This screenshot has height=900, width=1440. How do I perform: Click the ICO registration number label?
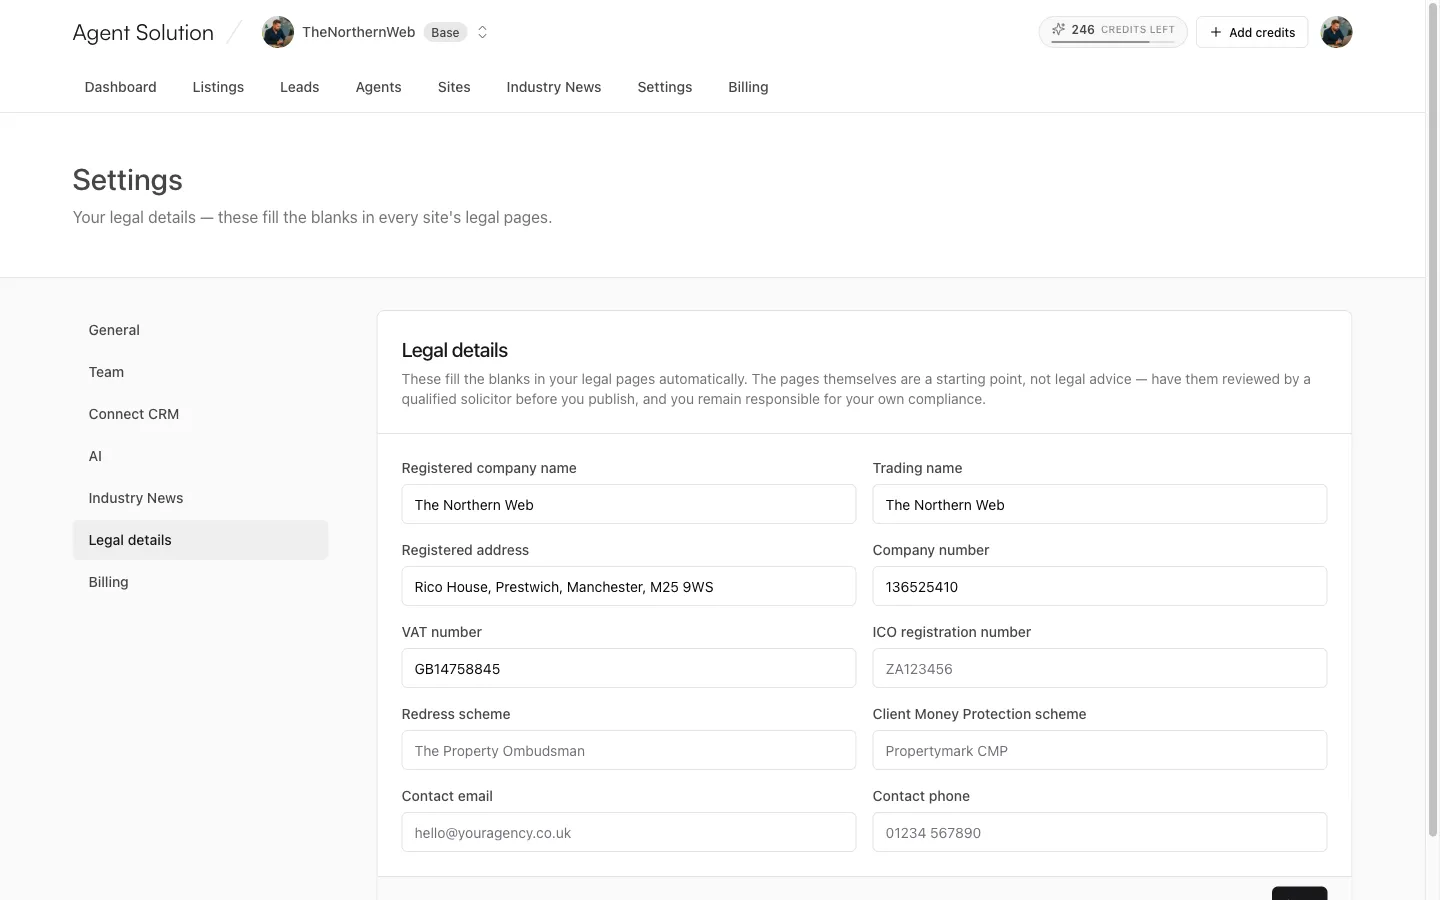click(x=952, y=632)
